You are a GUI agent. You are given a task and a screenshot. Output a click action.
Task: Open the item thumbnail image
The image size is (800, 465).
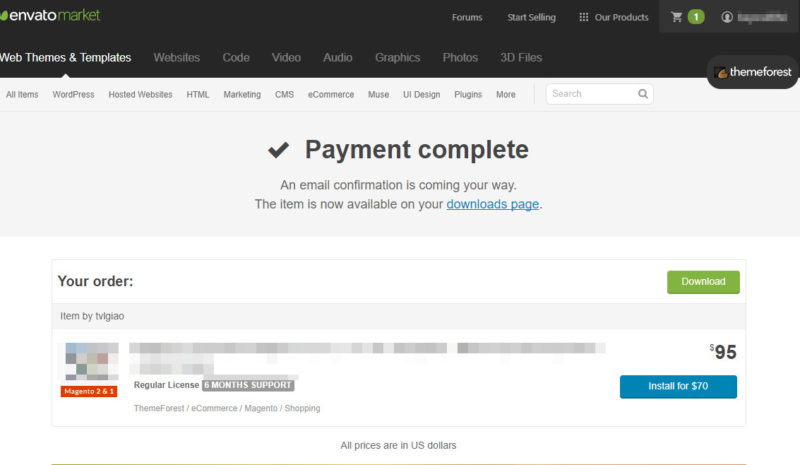coord(92,361)
